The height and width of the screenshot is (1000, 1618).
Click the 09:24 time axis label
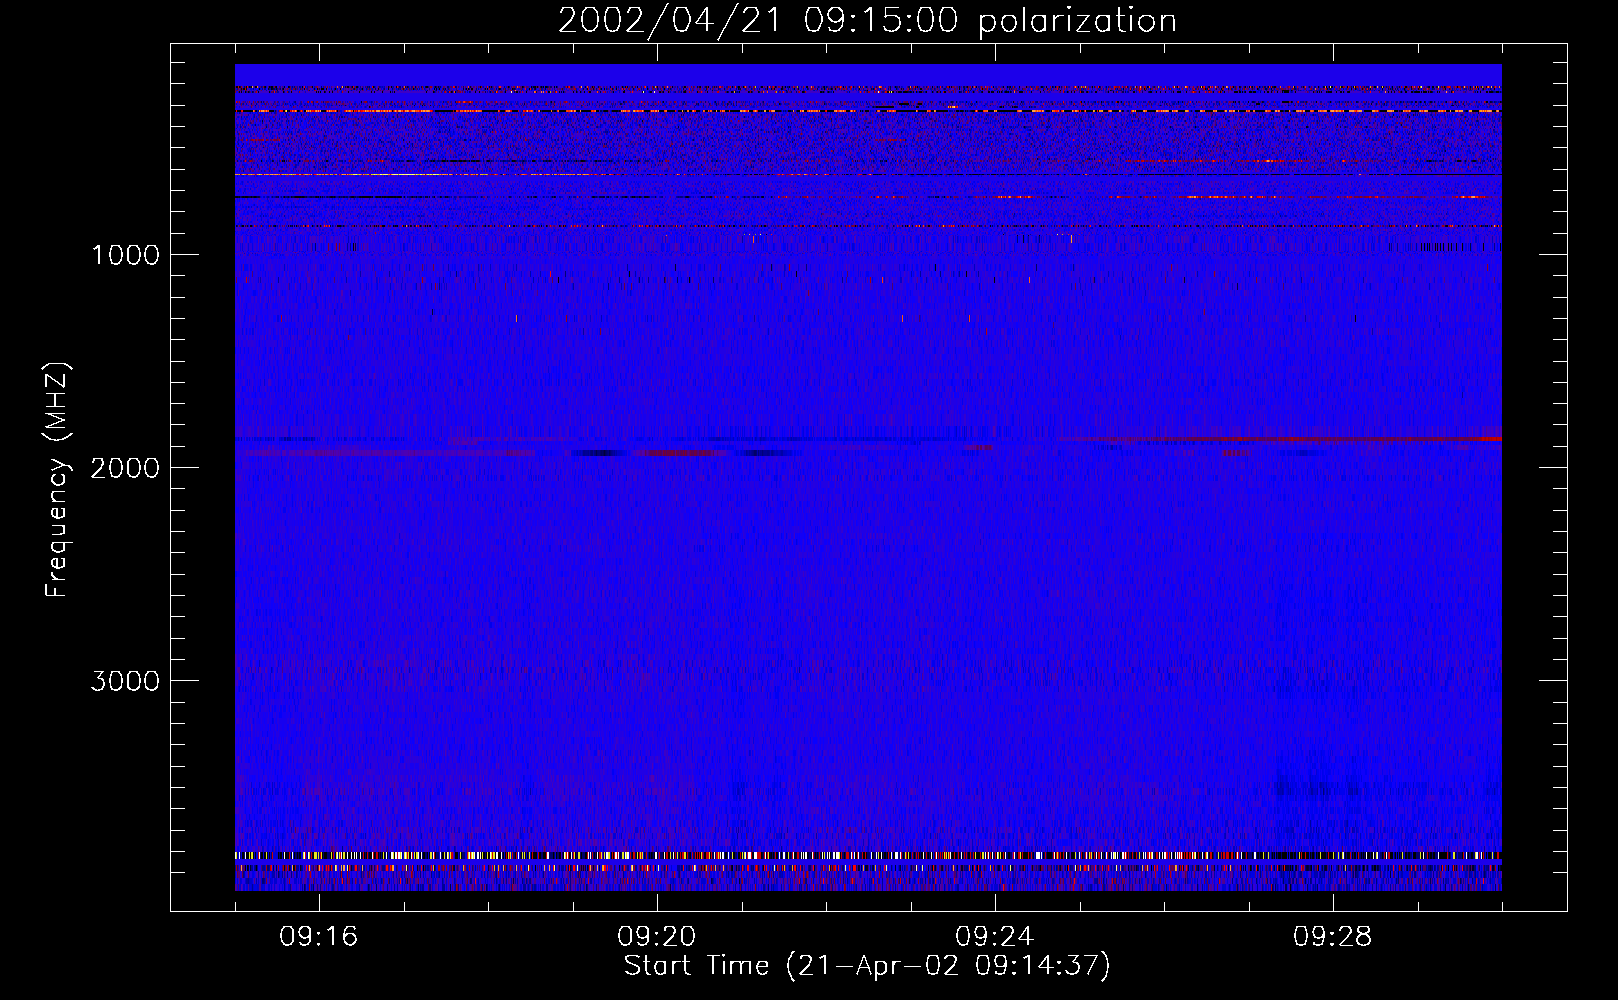995,937
